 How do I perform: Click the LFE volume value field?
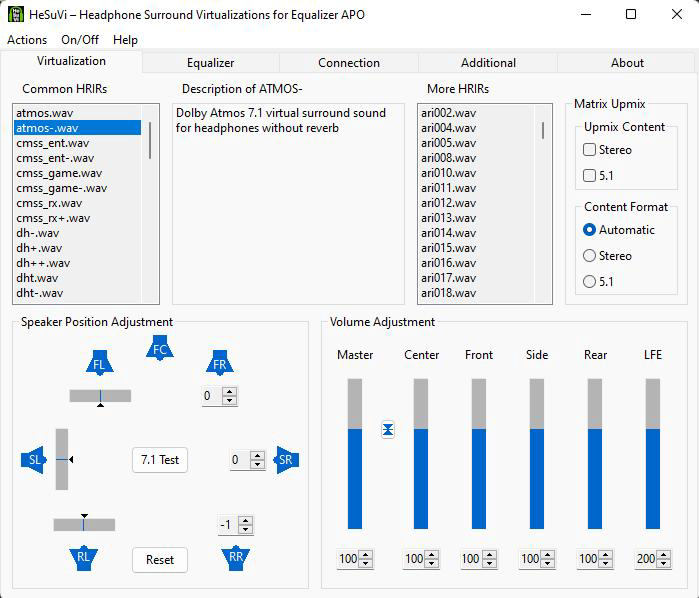646,559
